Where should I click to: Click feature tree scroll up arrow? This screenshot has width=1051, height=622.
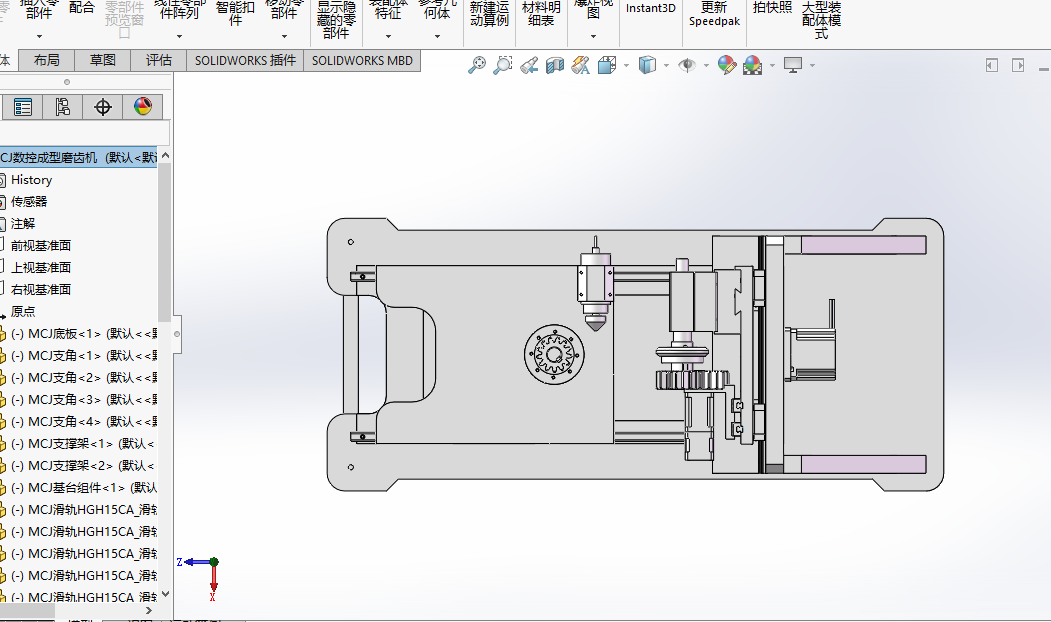(165, 156)
